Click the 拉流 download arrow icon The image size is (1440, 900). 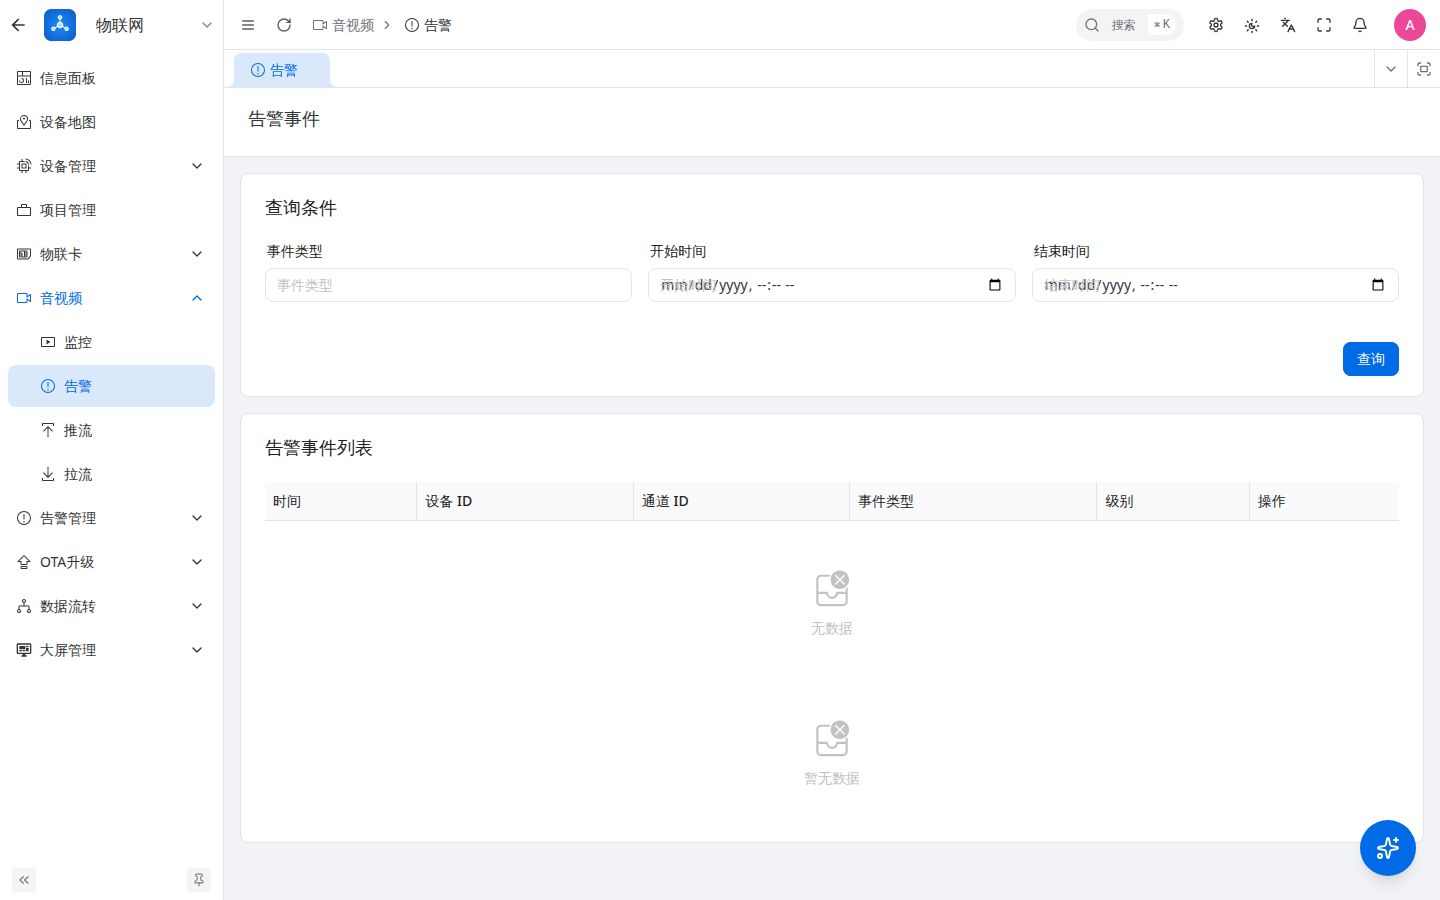click(48, 474)
